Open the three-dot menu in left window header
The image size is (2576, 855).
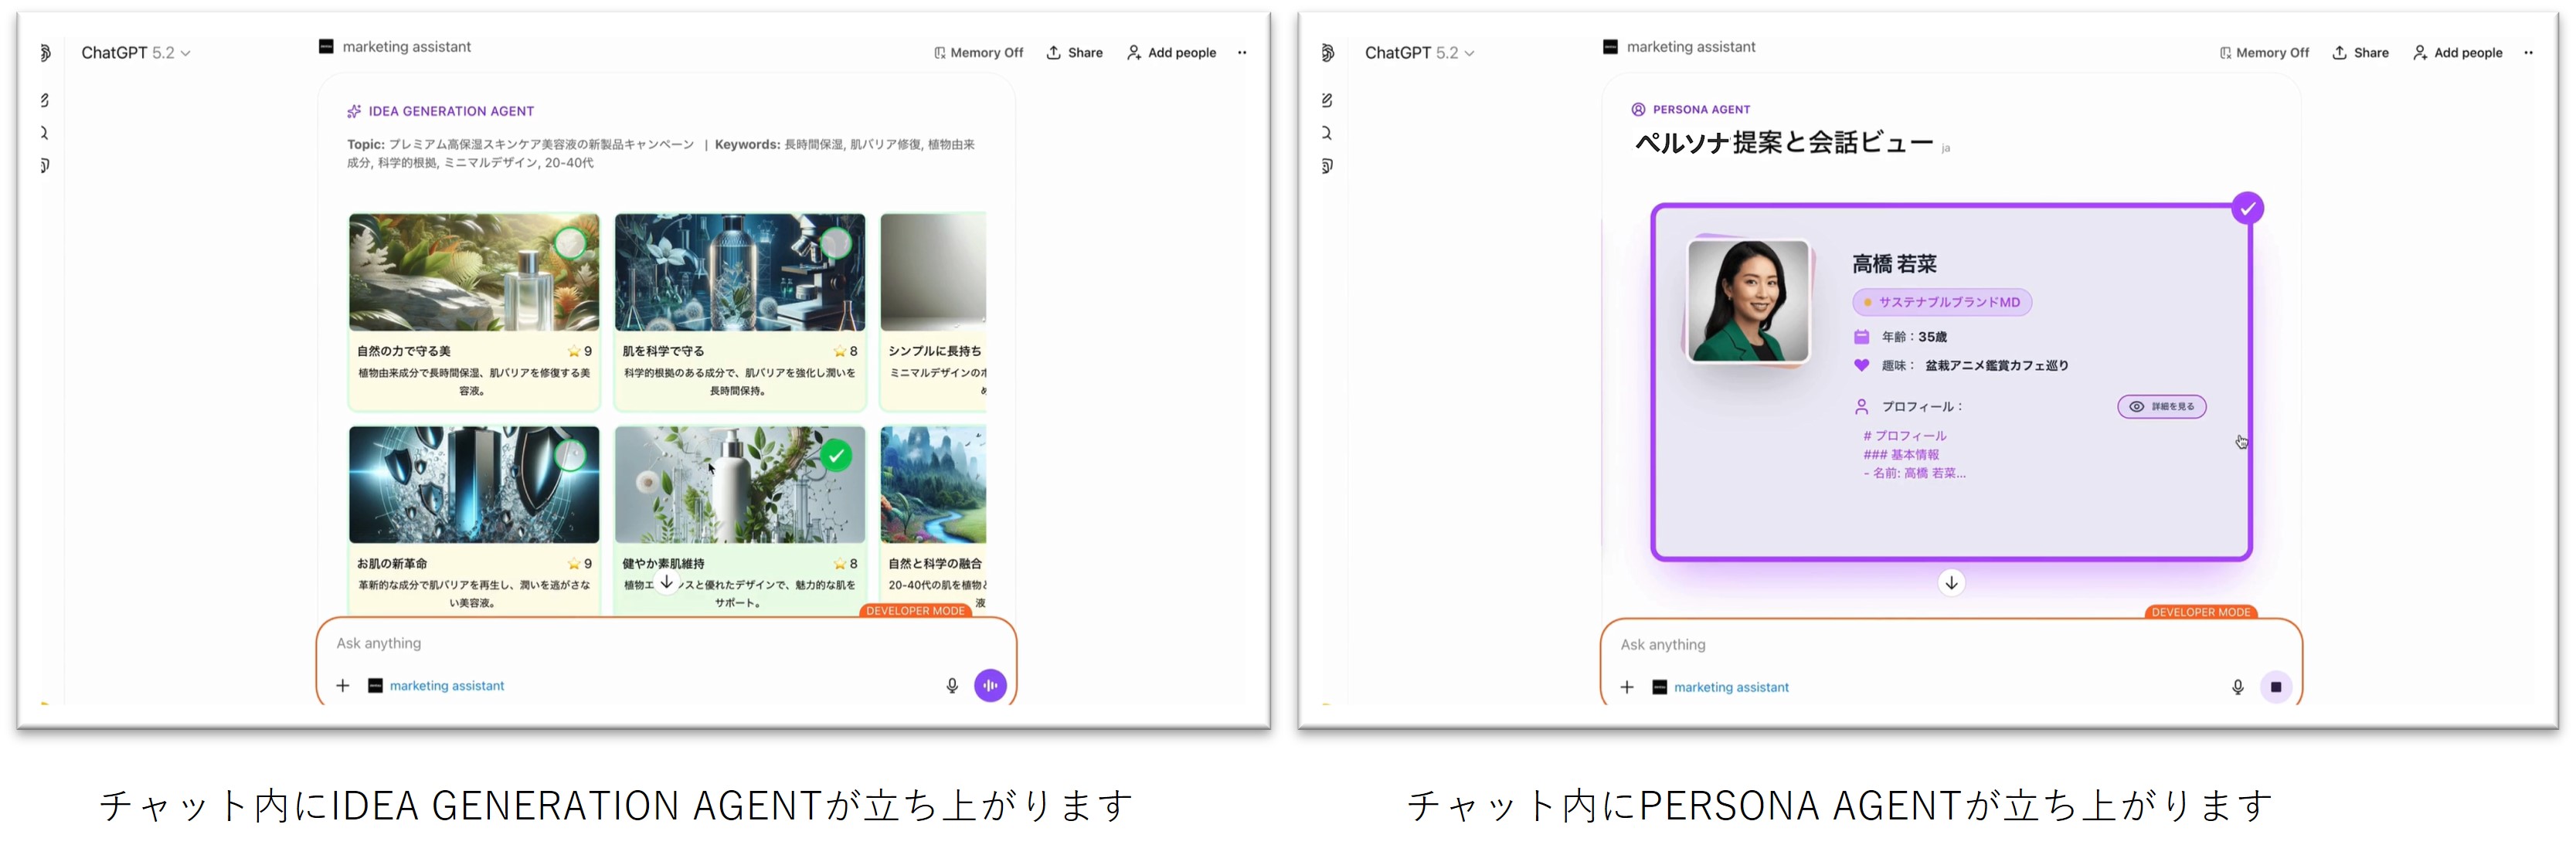click(x=1242, y=53)
